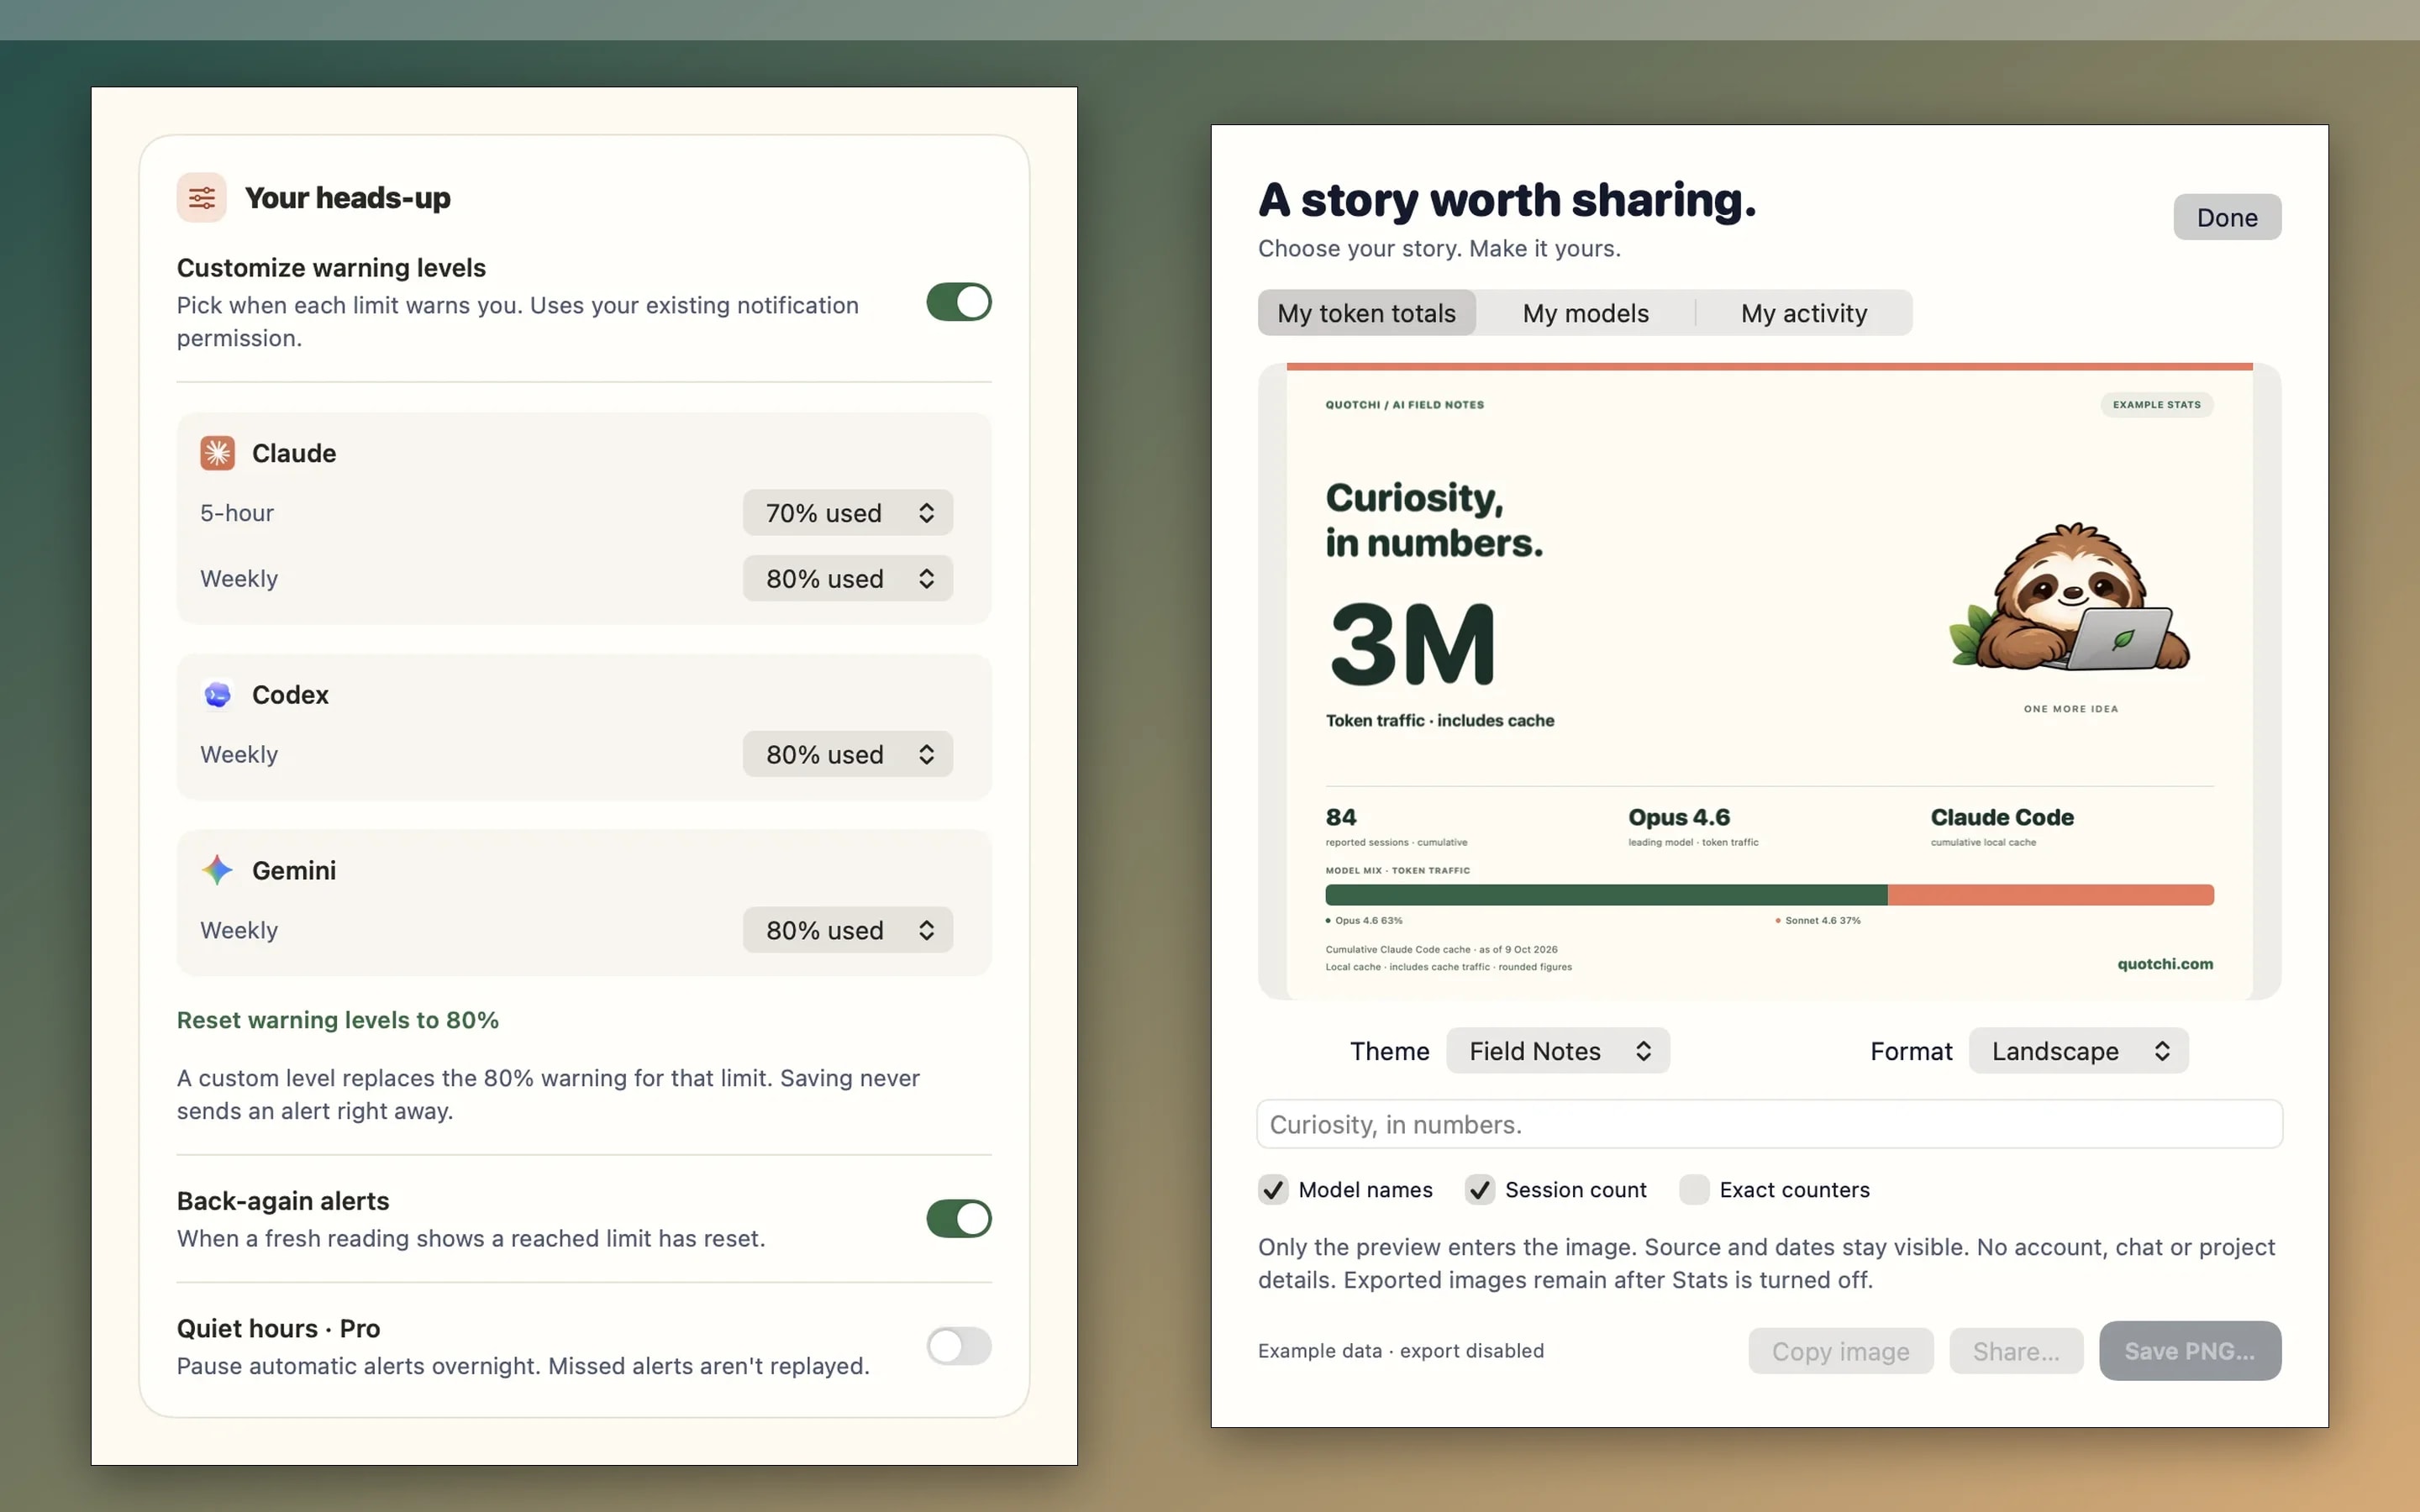Viewport: 2420px width, 1512px height.
Task: Click the green Opus 4.6 model mix bar
Action: point(1606,895)
